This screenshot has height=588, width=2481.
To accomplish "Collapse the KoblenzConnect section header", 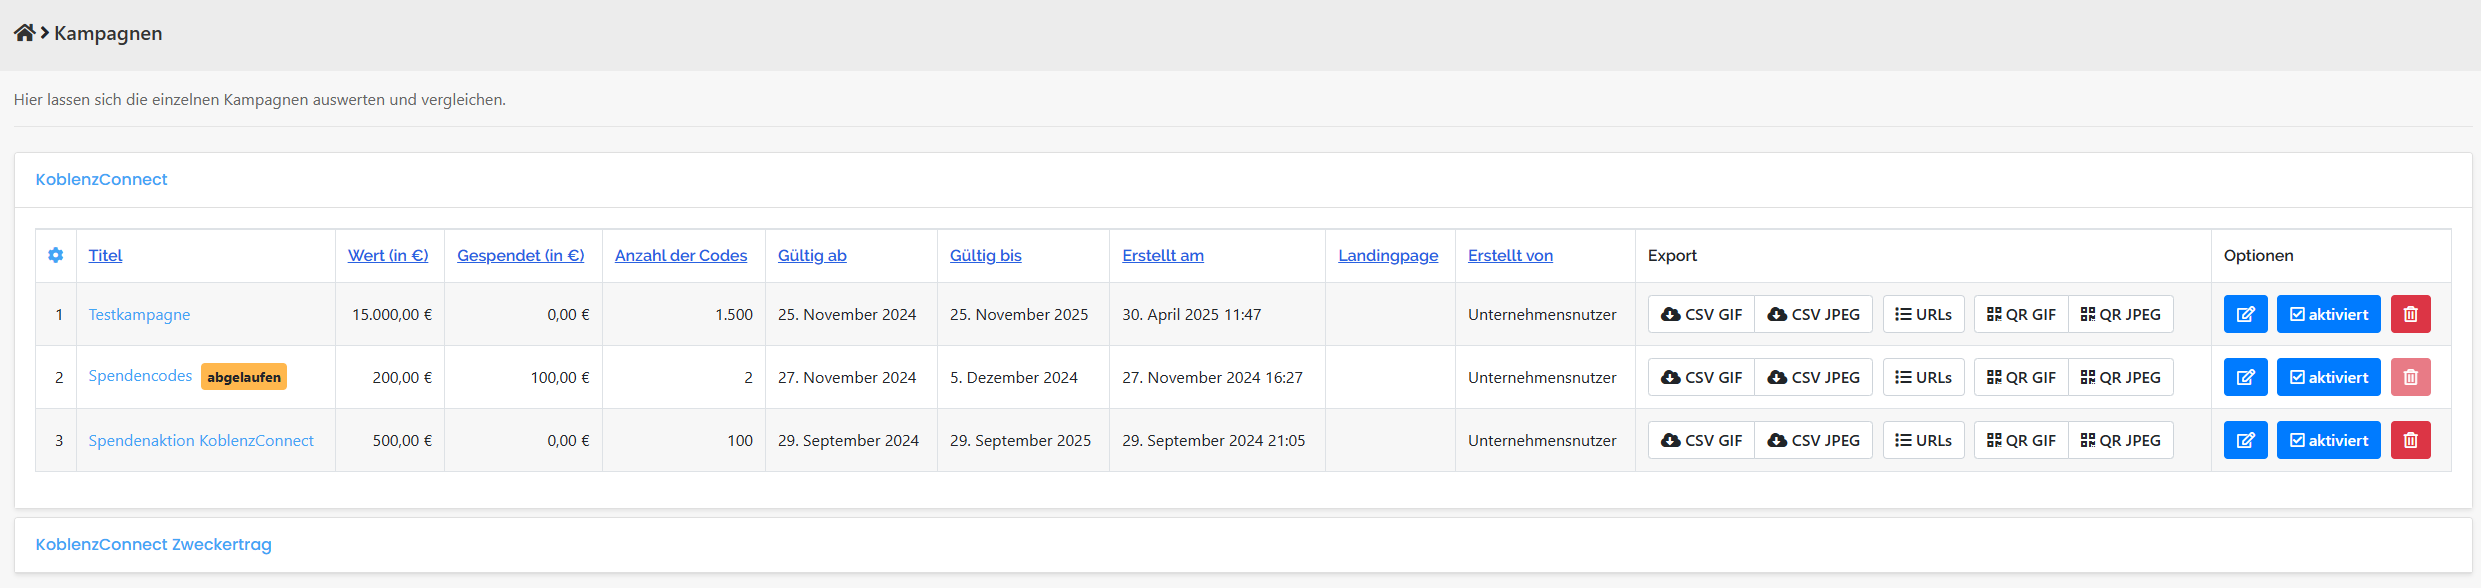I will click(x=101, y=179).
